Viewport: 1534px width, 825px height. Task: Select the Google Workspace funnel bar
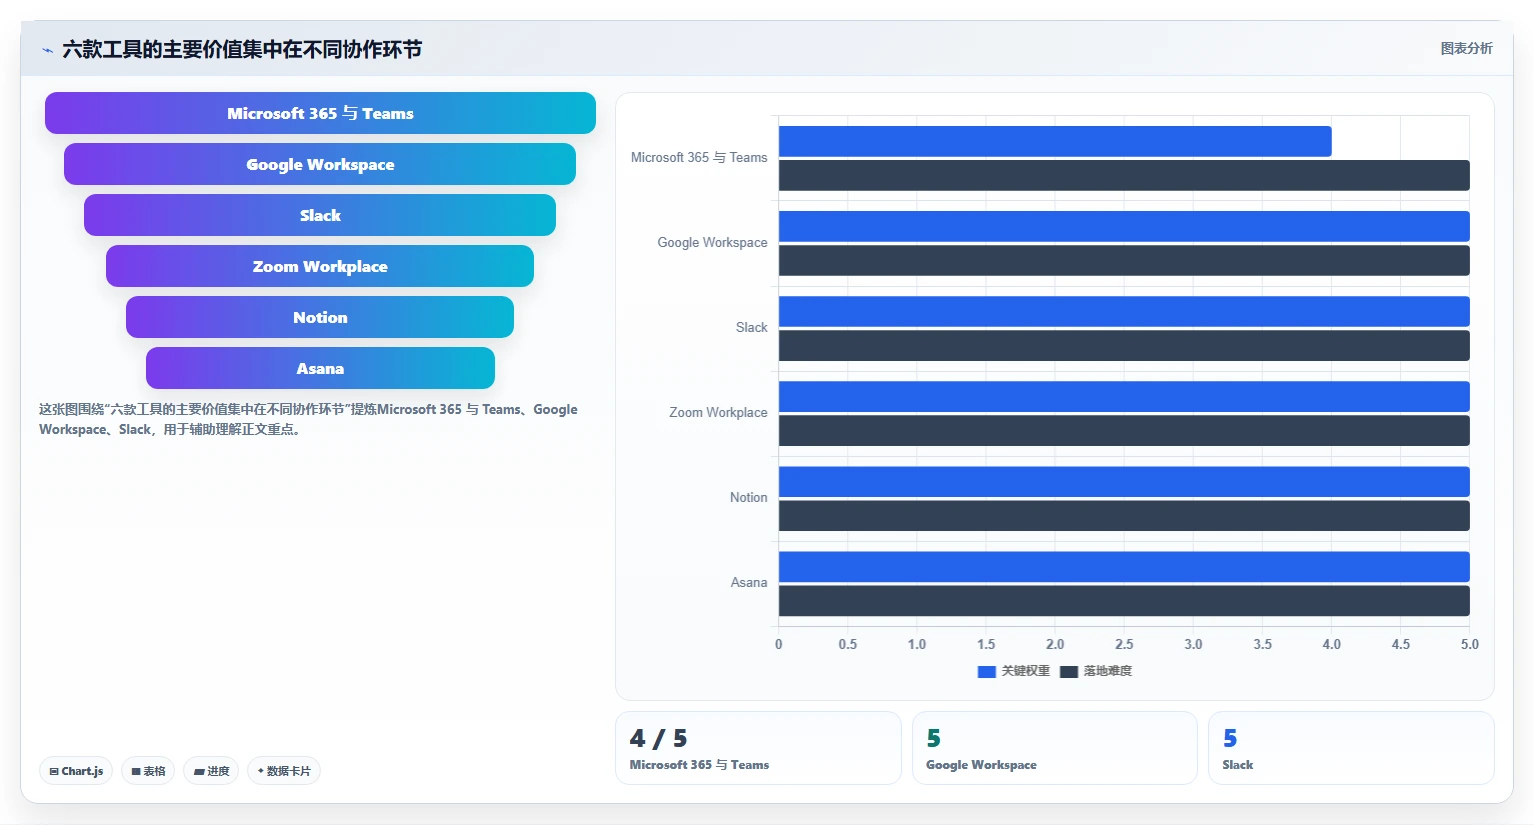(x=320, y=164)
